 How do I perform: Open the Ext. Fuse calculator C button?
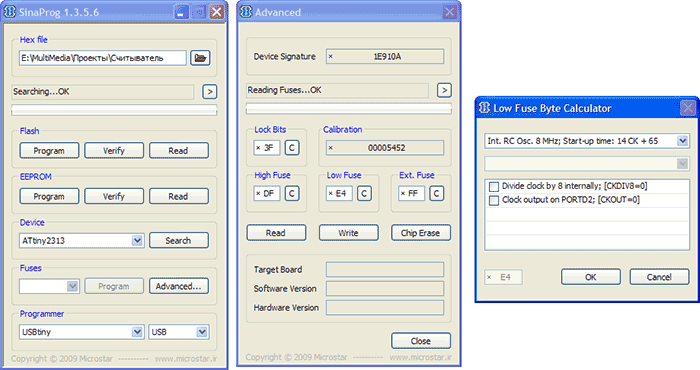tap(437, 194)
